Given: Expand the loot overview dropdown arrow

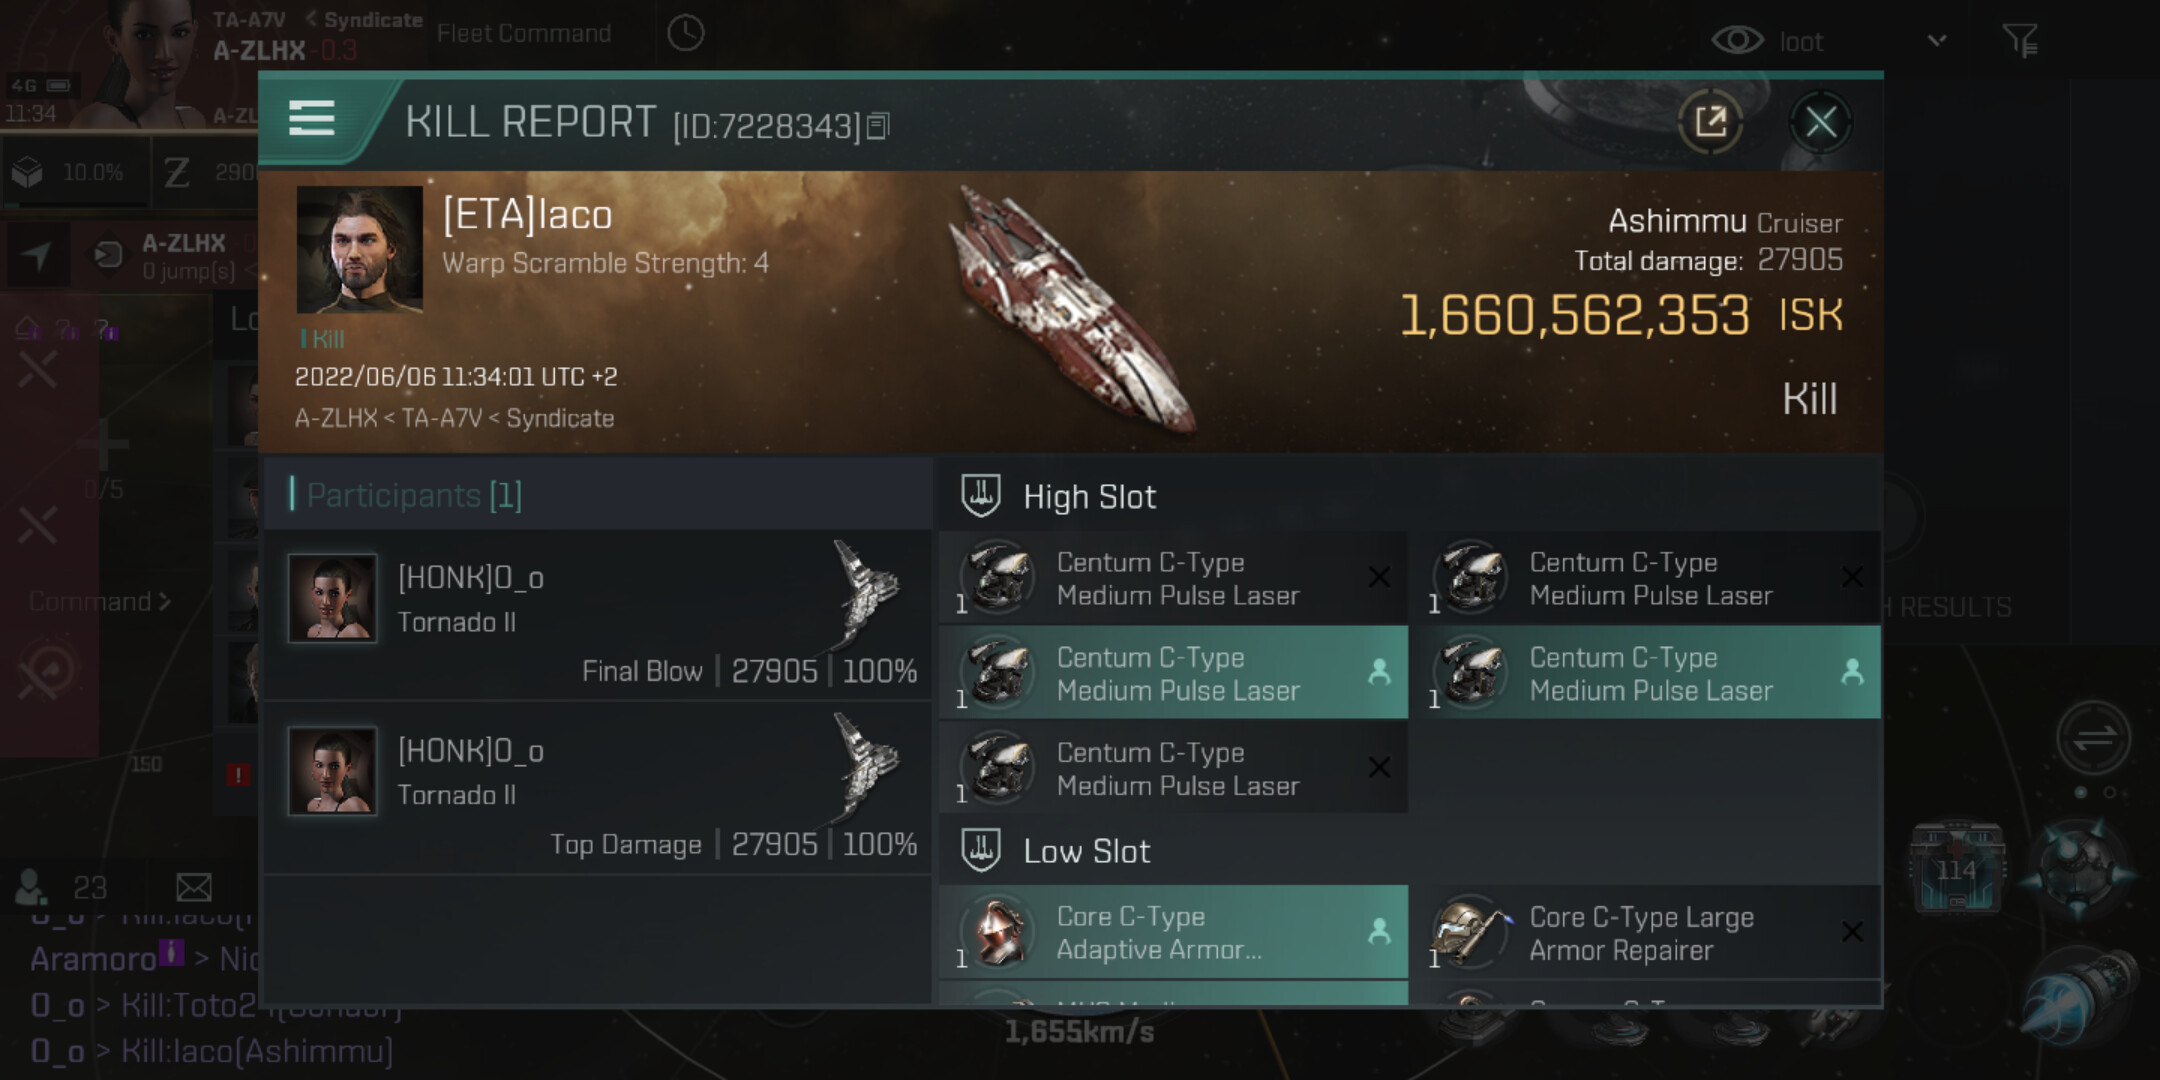Looking at the screenshot, I should [1937, 41].
